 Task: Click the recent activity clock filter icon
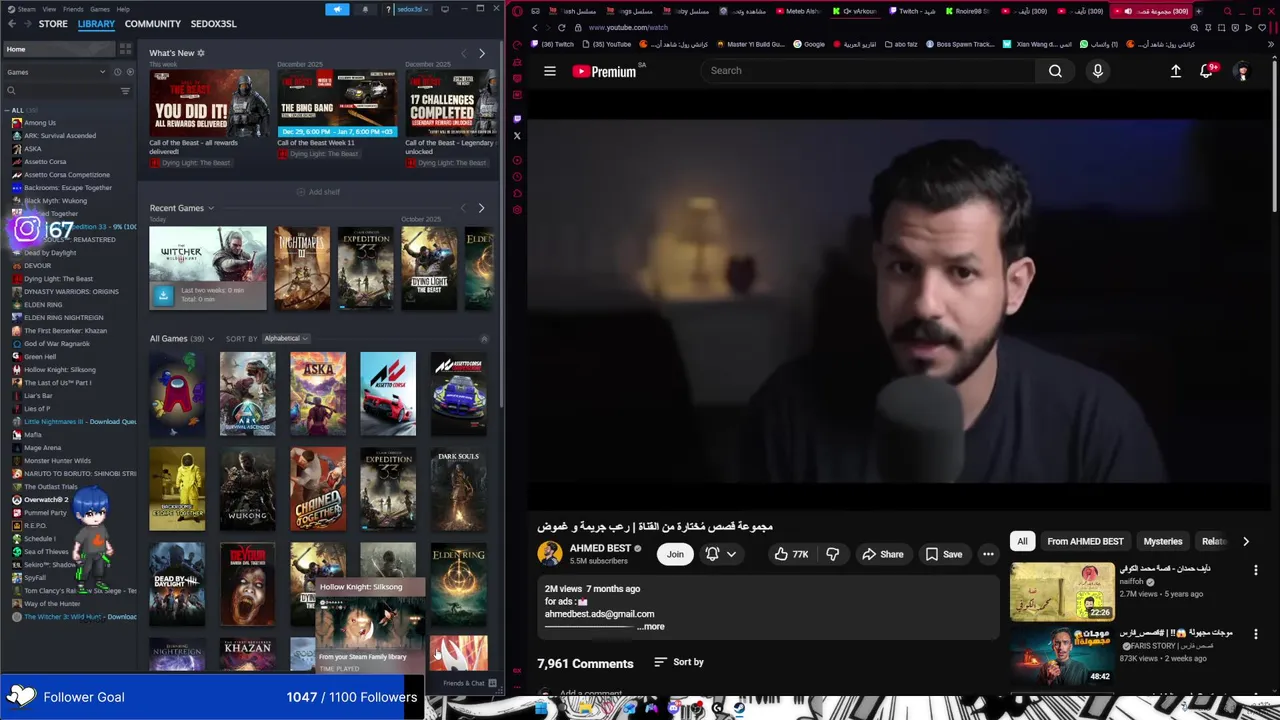[117, 72]
